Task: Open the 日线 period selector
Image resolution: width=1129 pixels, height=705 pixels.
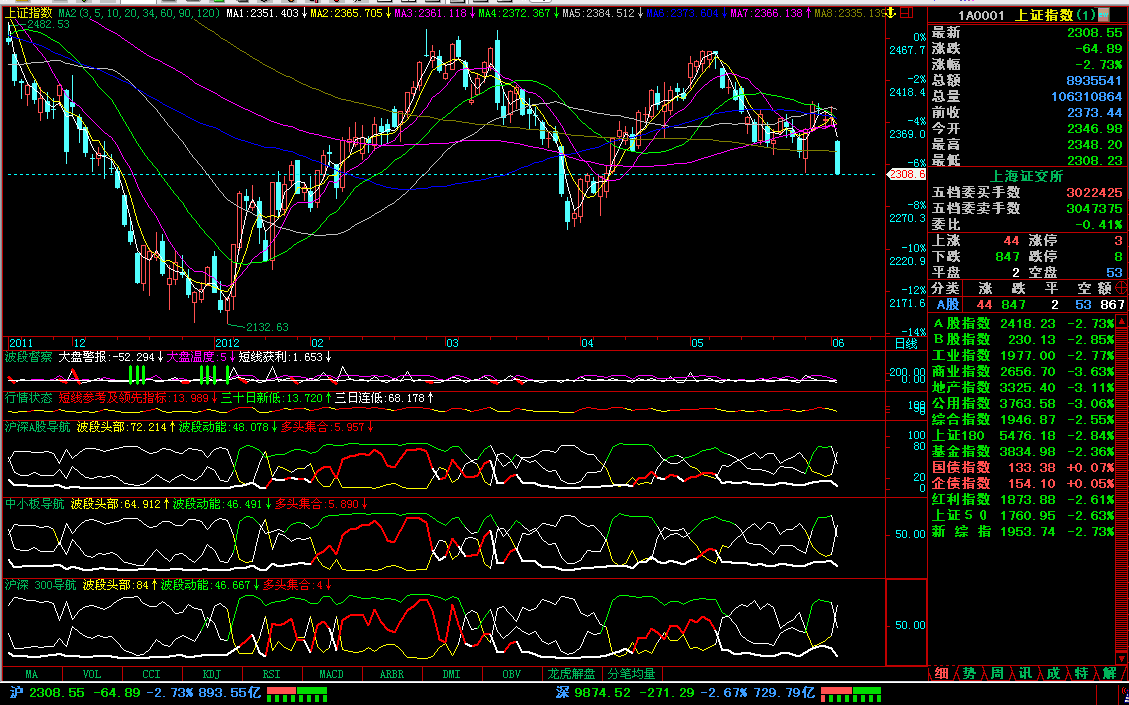Action: coord(905,343)
